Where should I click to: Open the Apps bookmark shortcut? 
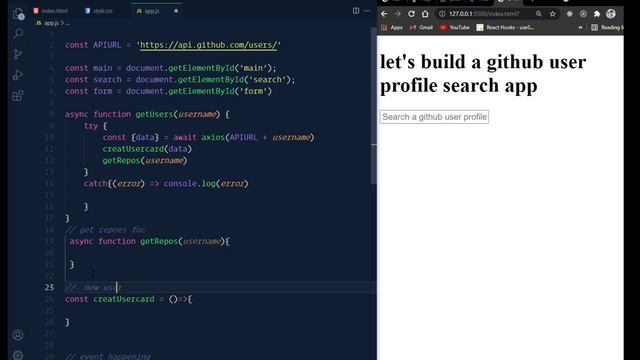392,27
